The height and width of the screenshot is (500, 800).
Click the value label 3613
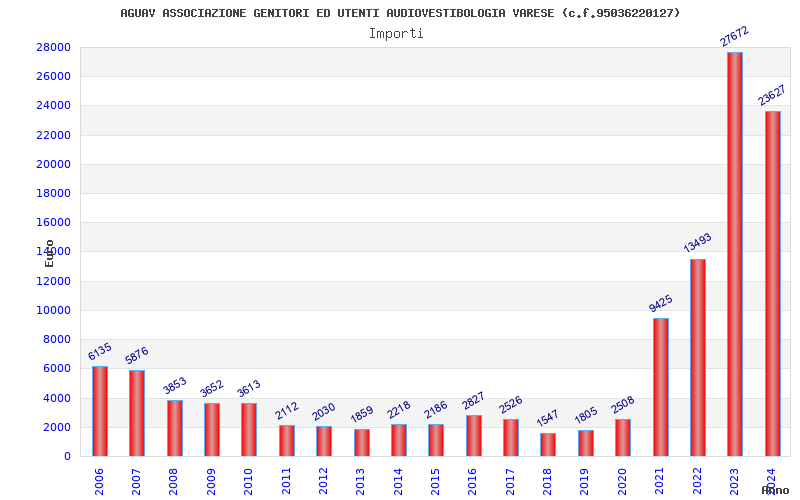pyautogui.click(x=248, y=388)
